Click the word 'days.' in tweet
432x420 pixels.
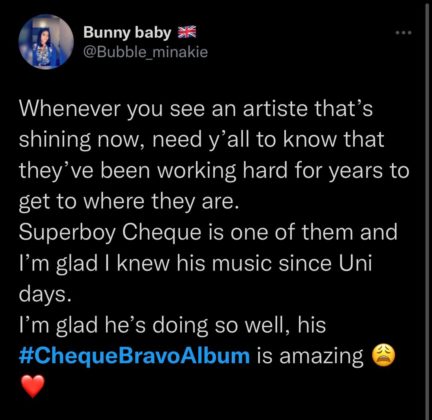(45, 294)
